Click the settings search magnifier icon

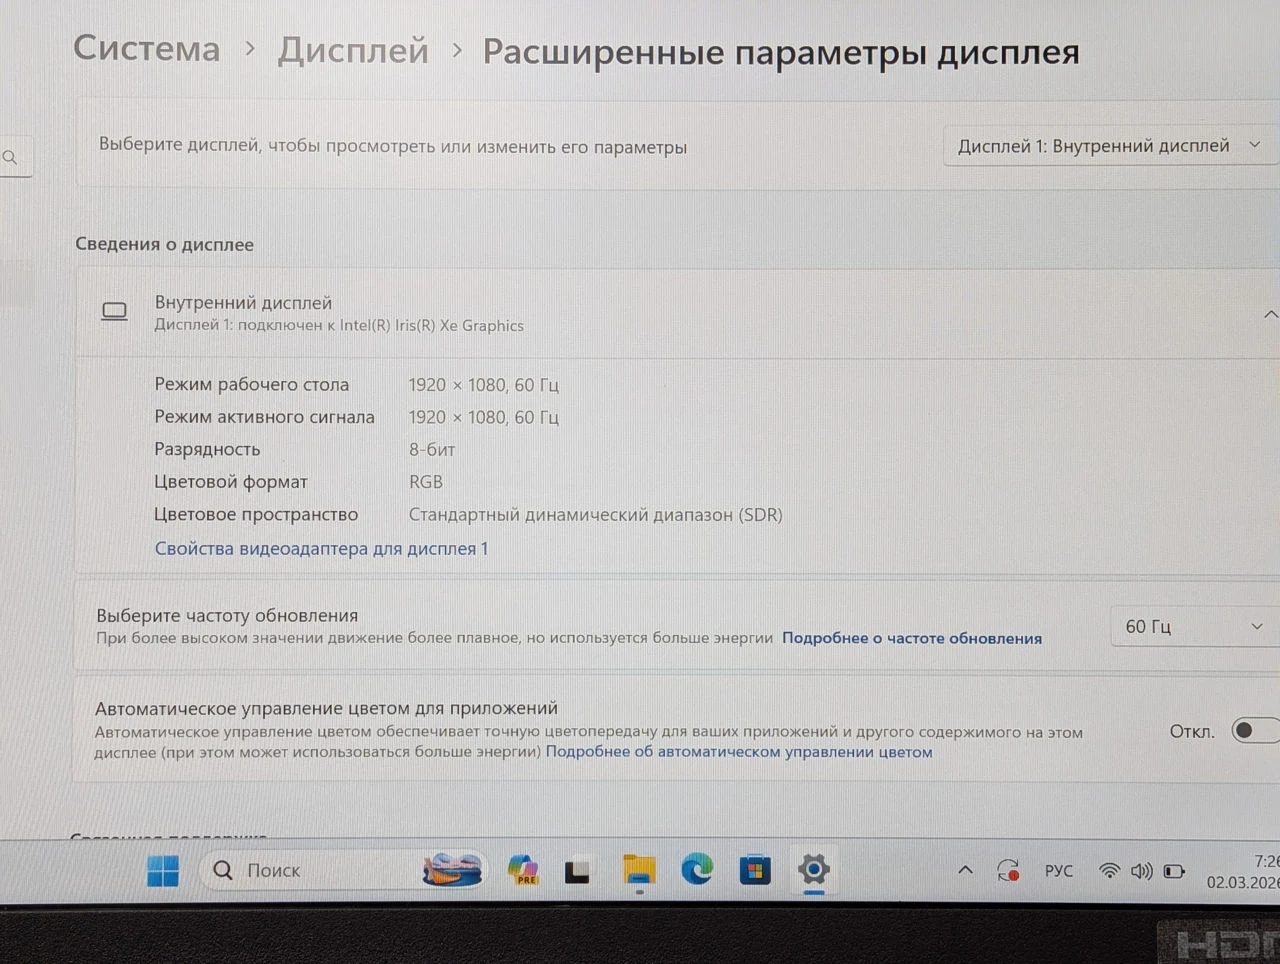point(10,157)
